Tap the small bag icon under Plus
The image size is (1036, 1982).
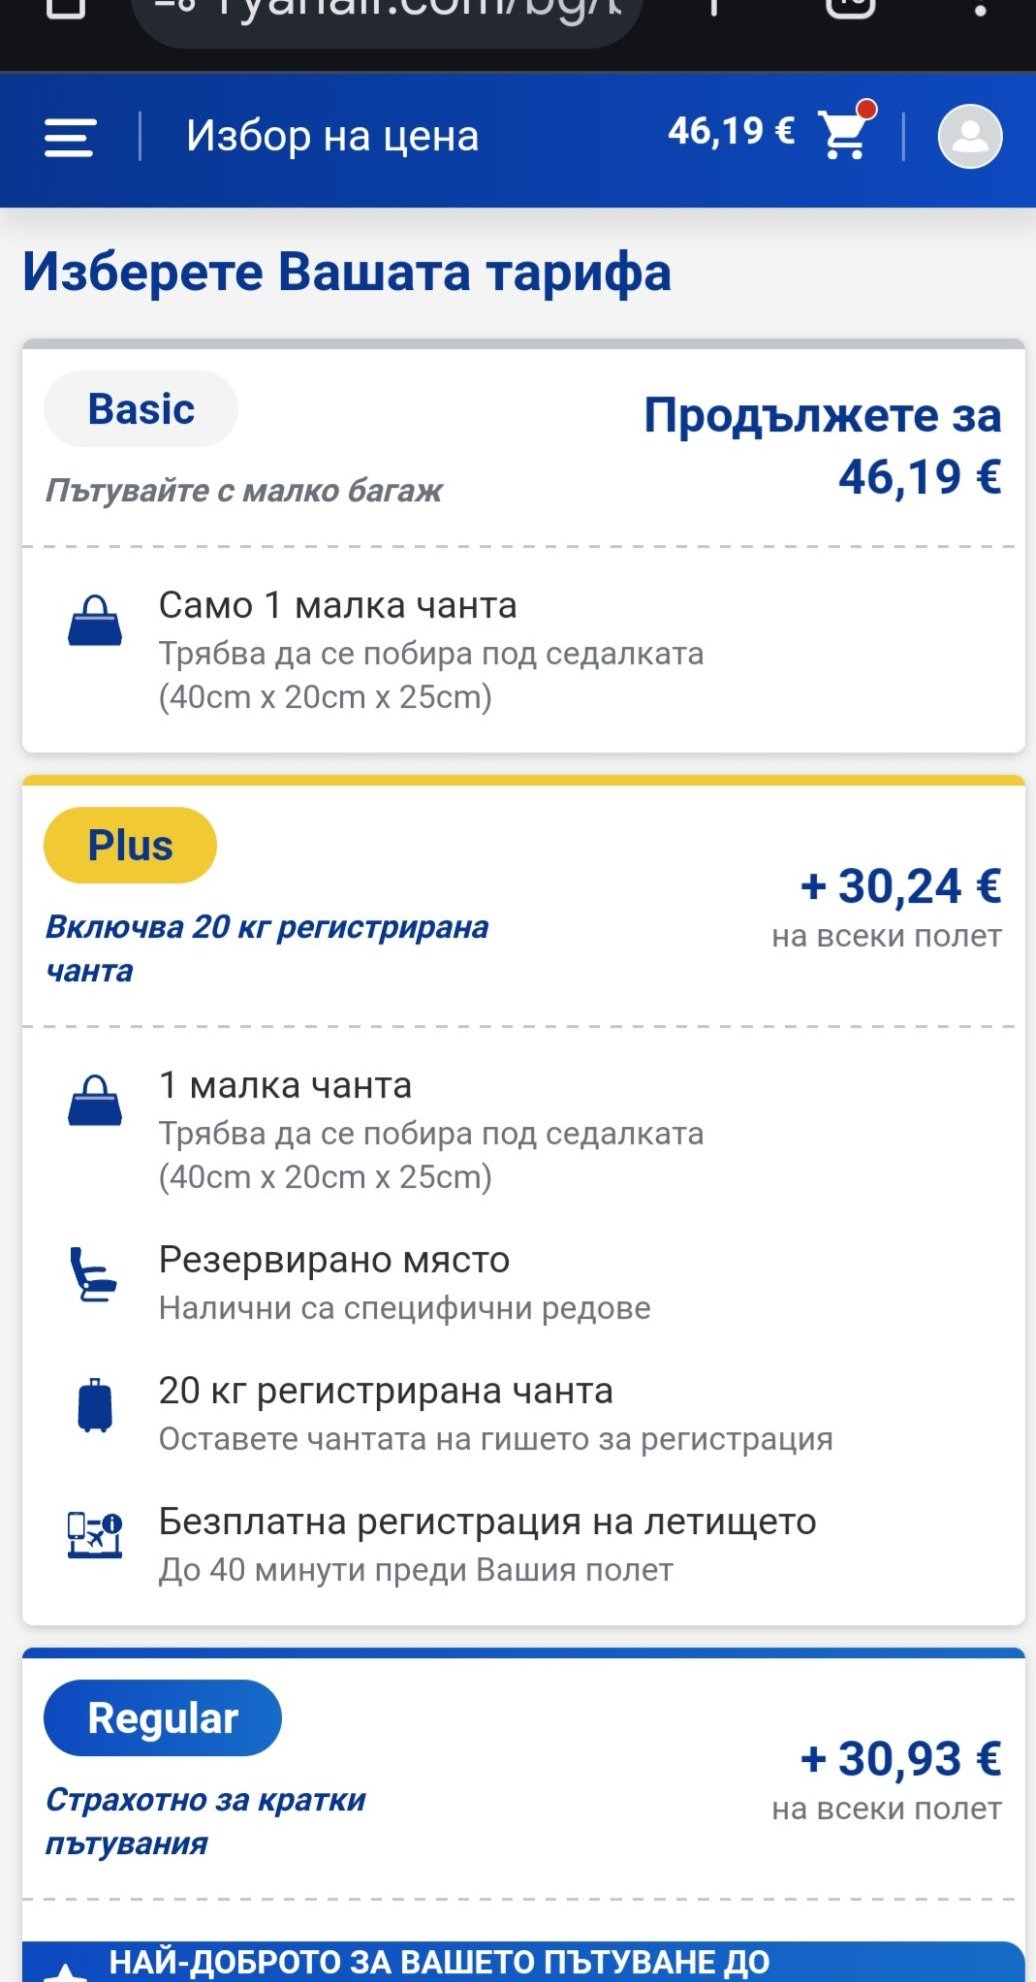tap(95, 1101)
